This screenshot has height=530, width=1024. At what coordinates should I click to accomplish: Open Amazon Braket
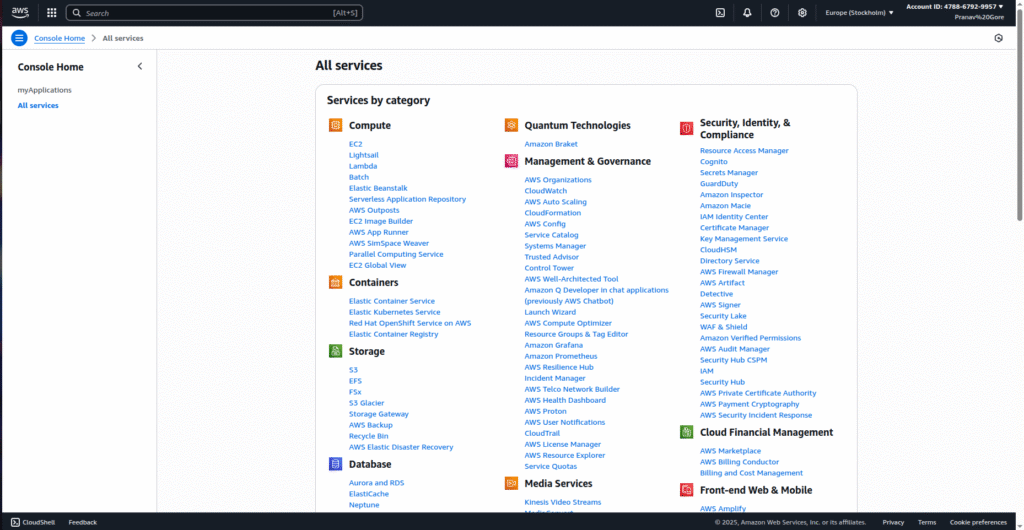[551, 144]
